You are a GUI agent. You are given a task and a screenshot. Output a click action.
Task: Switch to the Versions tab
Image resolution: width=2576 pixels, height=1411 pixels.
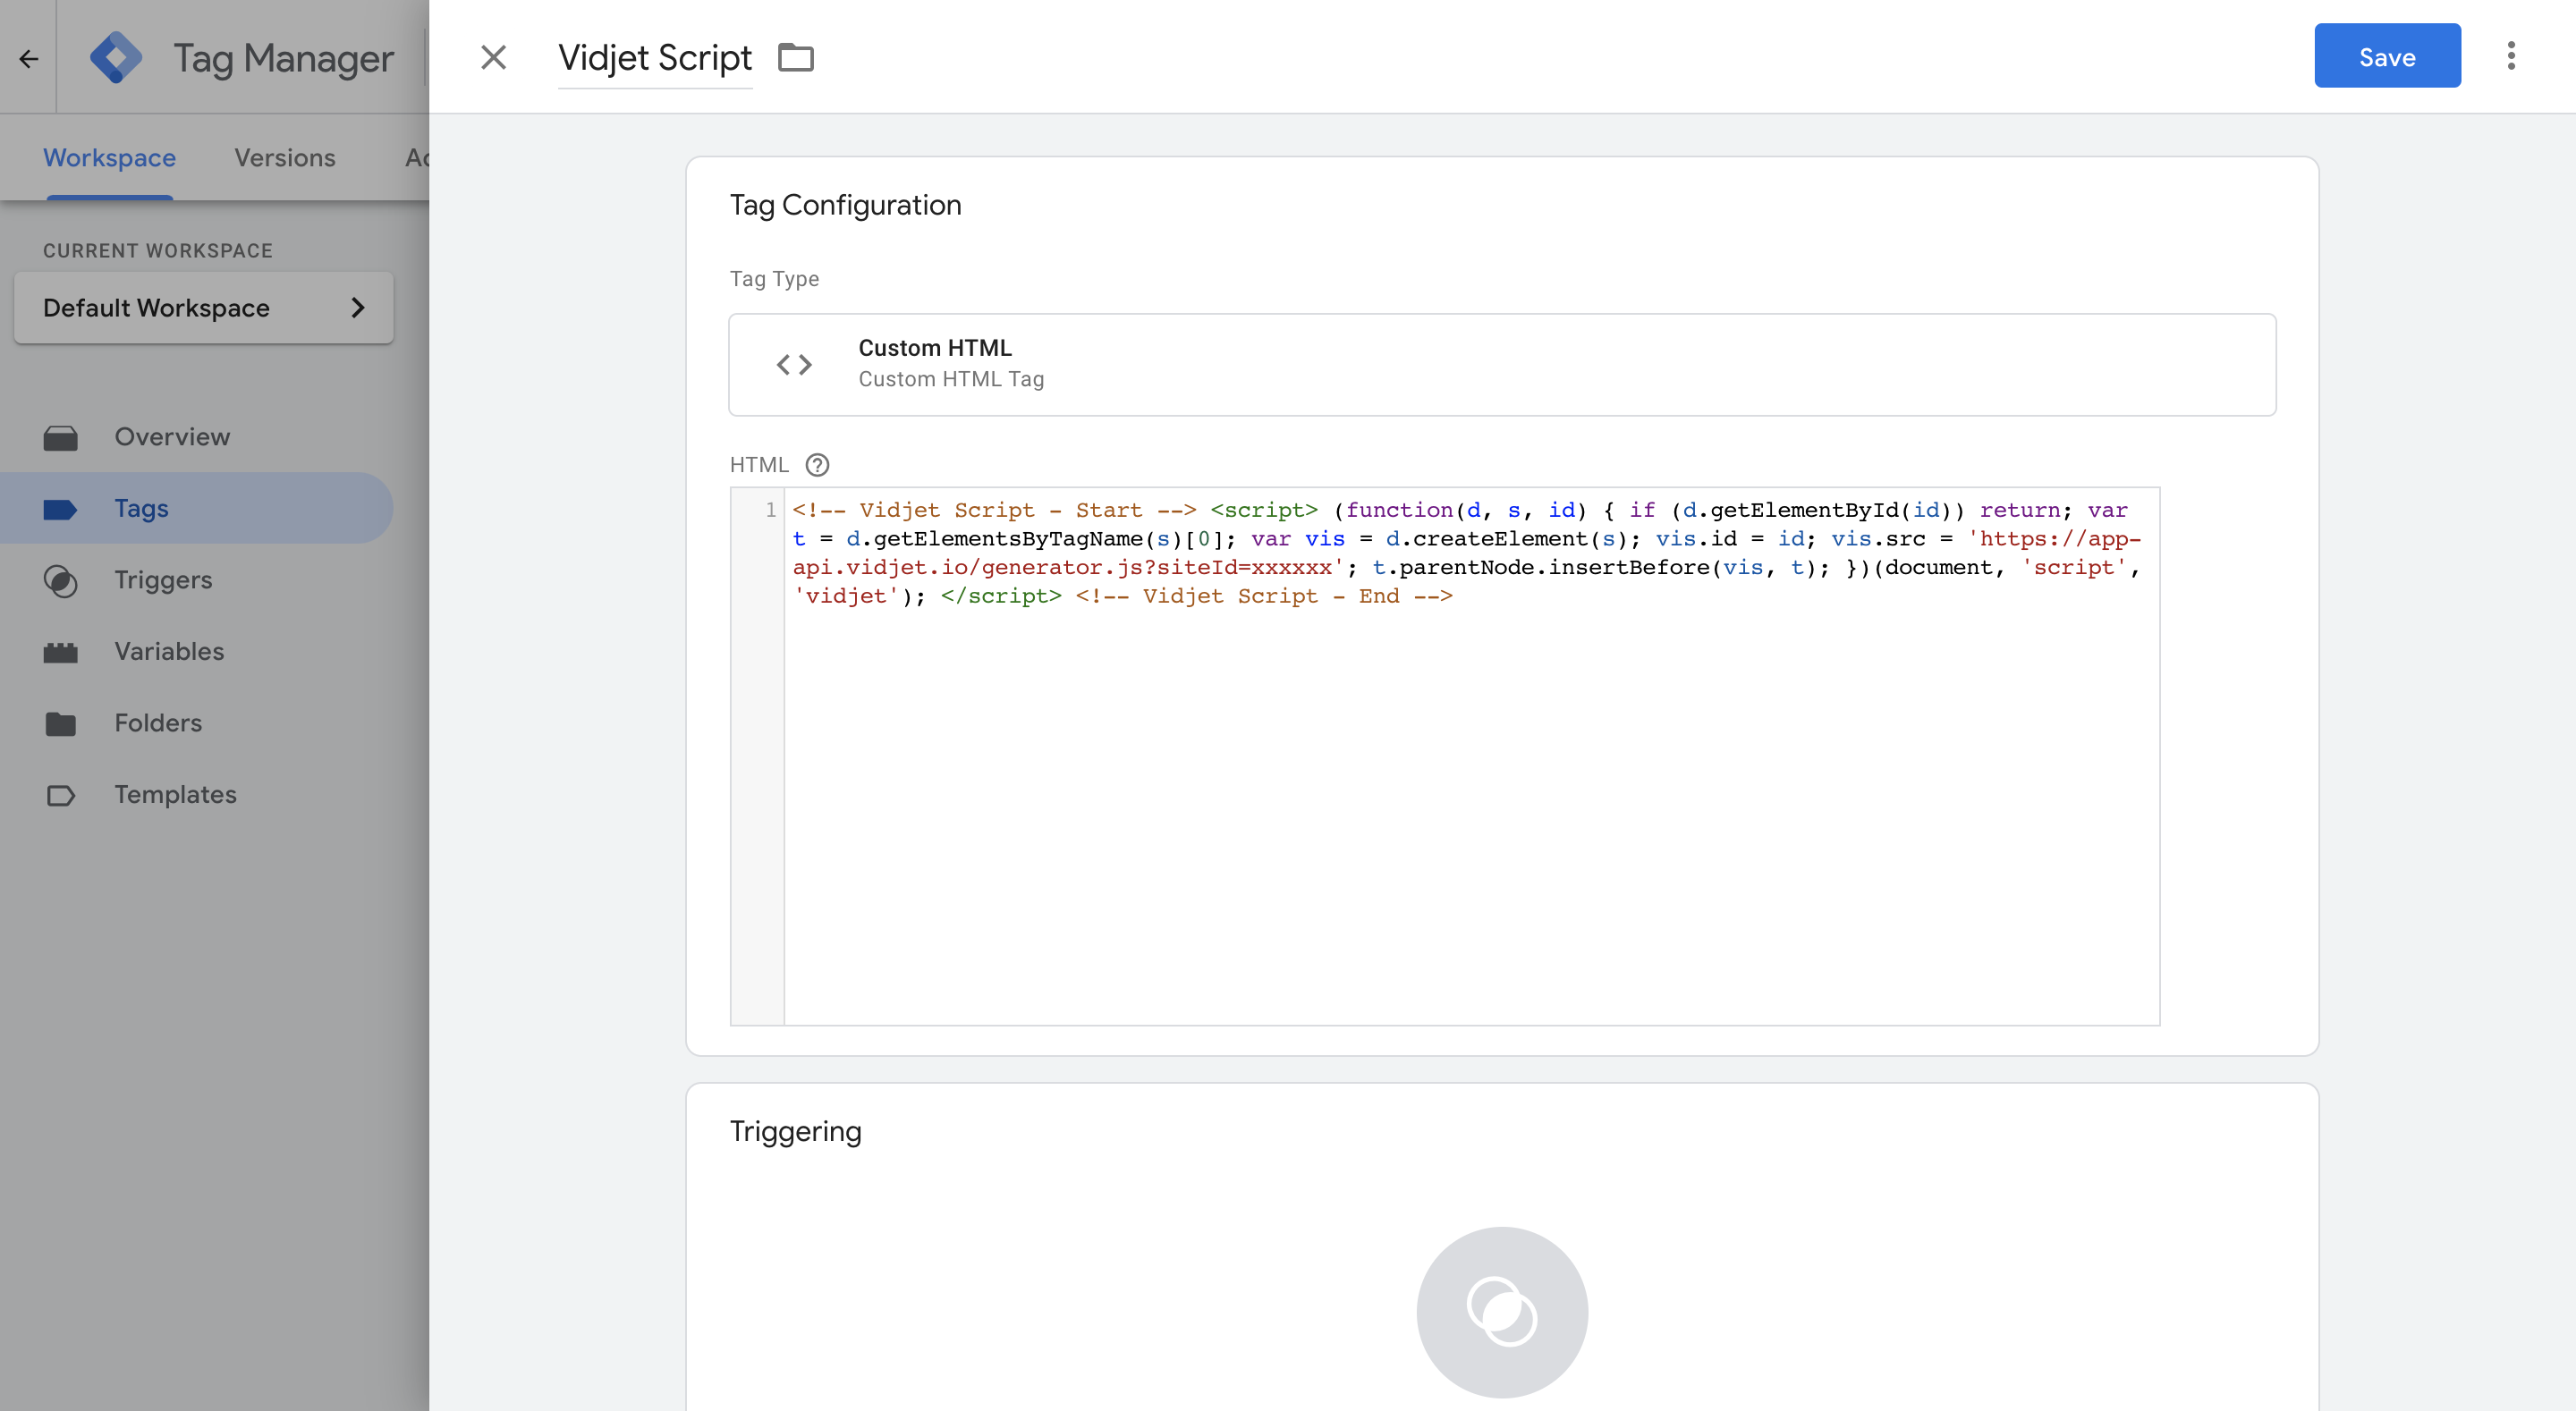point(285,158)
